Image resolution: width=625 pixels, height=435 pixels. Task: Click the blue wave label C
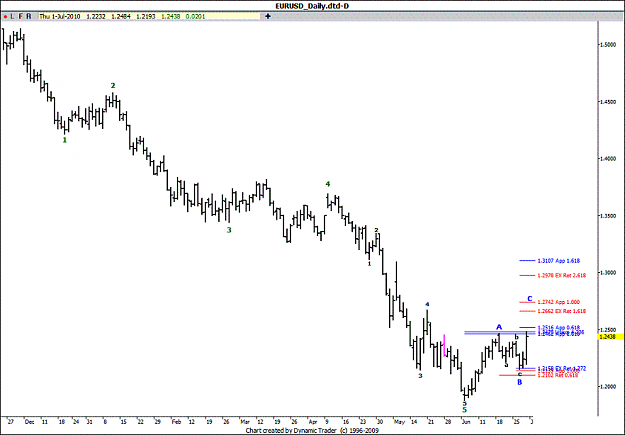point(530,299)
